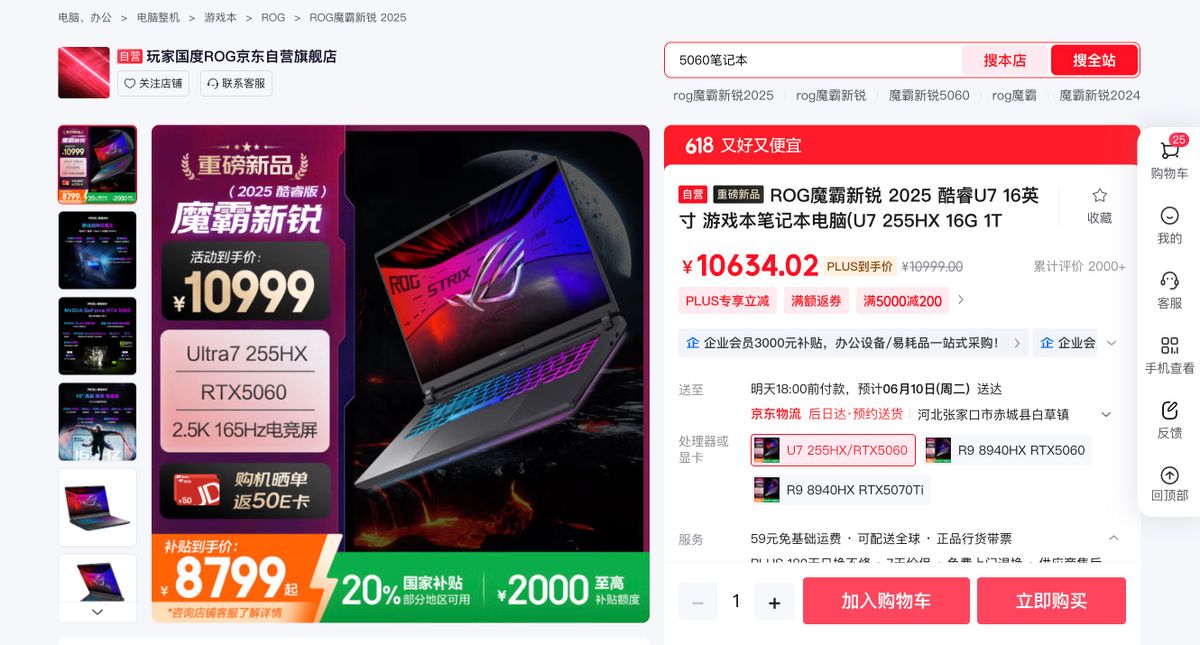Click the search field containing 5060笔记本
The image size is (1200, 645).
[815, 60]
